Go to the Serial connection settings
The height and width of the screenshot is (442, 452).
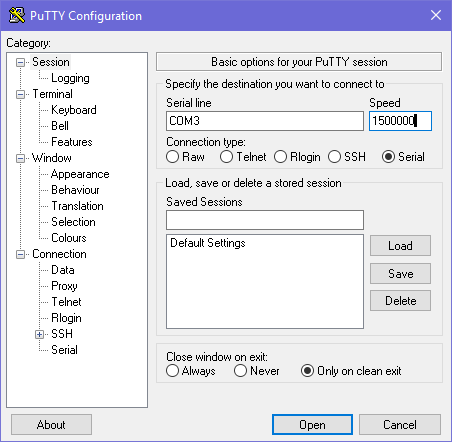point(64,350)
